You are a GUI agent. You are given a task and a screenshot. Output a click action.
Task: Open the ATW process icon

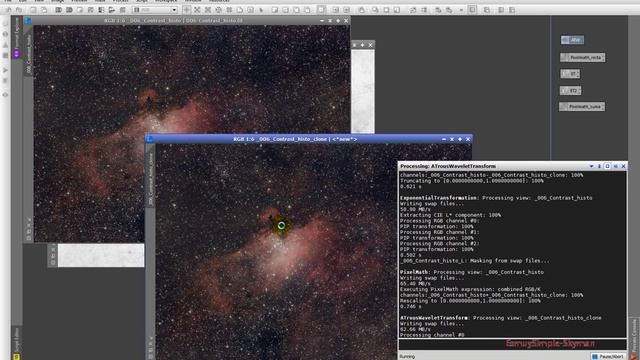point(572,40)
